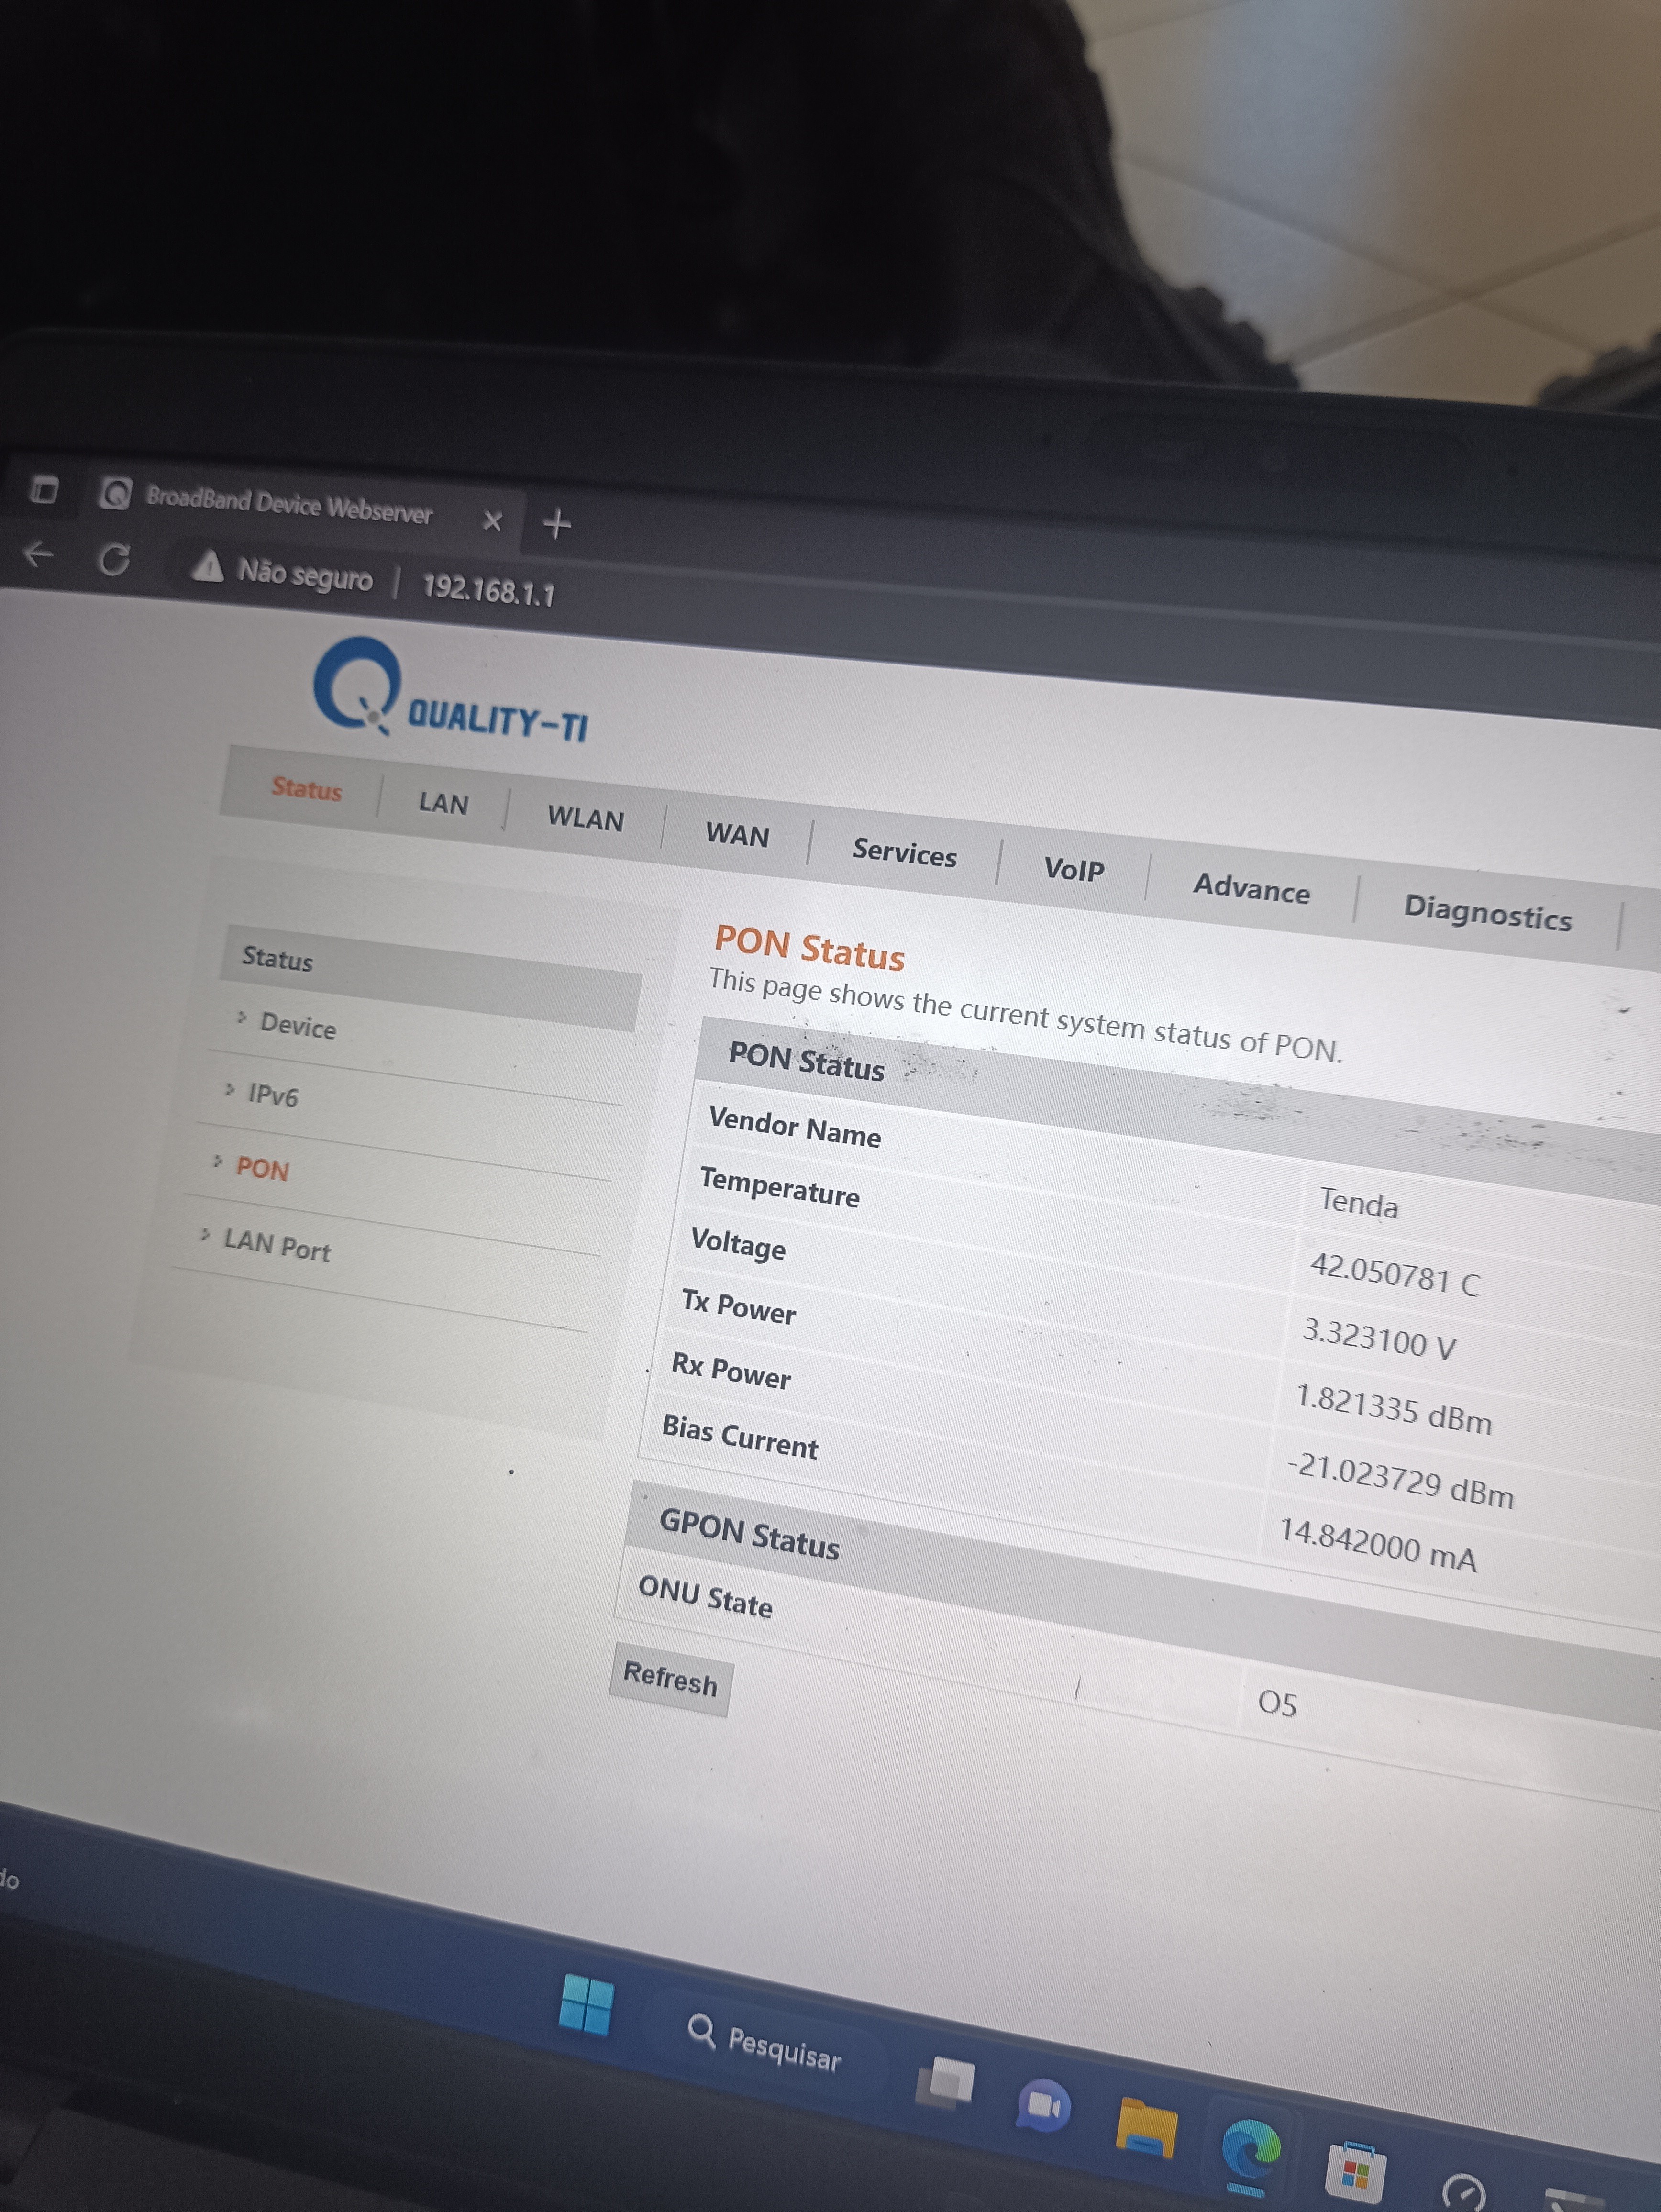Open Task View on taskbar
This screenshot has width=1661, height=2212.
coord(945,2083)
